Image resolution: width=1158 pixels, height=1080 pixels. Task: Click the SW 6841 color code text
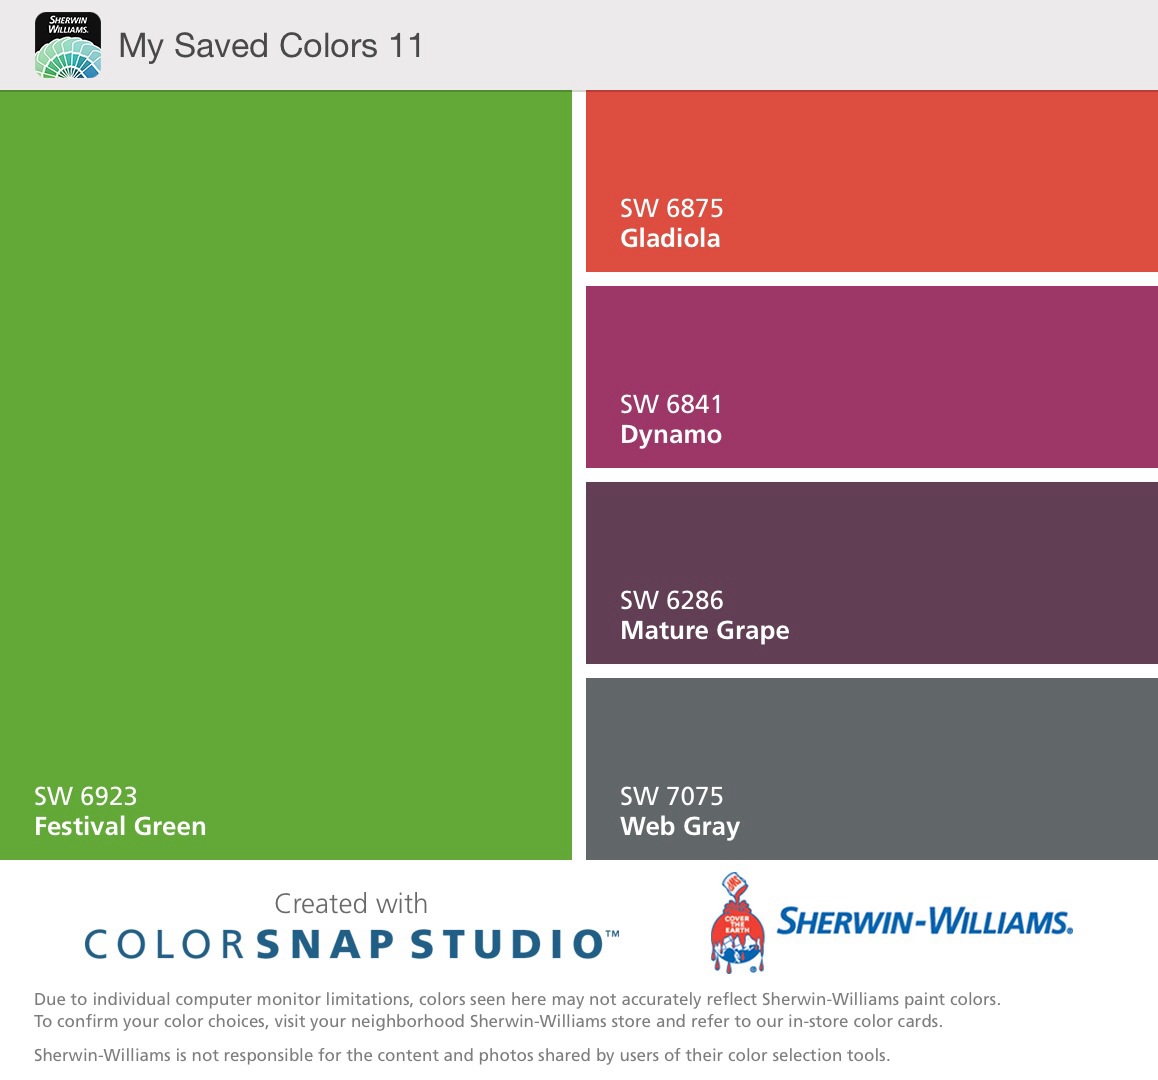point(670,404)
